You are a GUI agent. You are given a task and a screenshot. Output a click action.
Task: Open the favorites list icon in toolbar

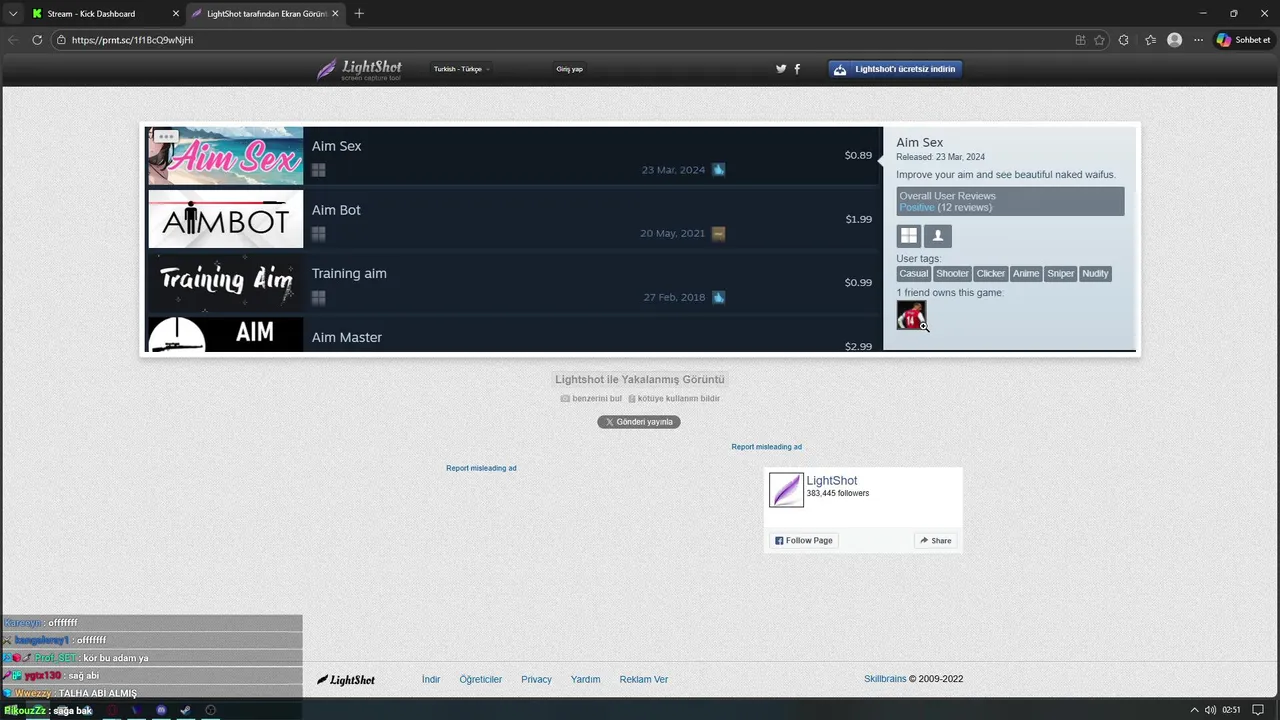(1150, 40)
